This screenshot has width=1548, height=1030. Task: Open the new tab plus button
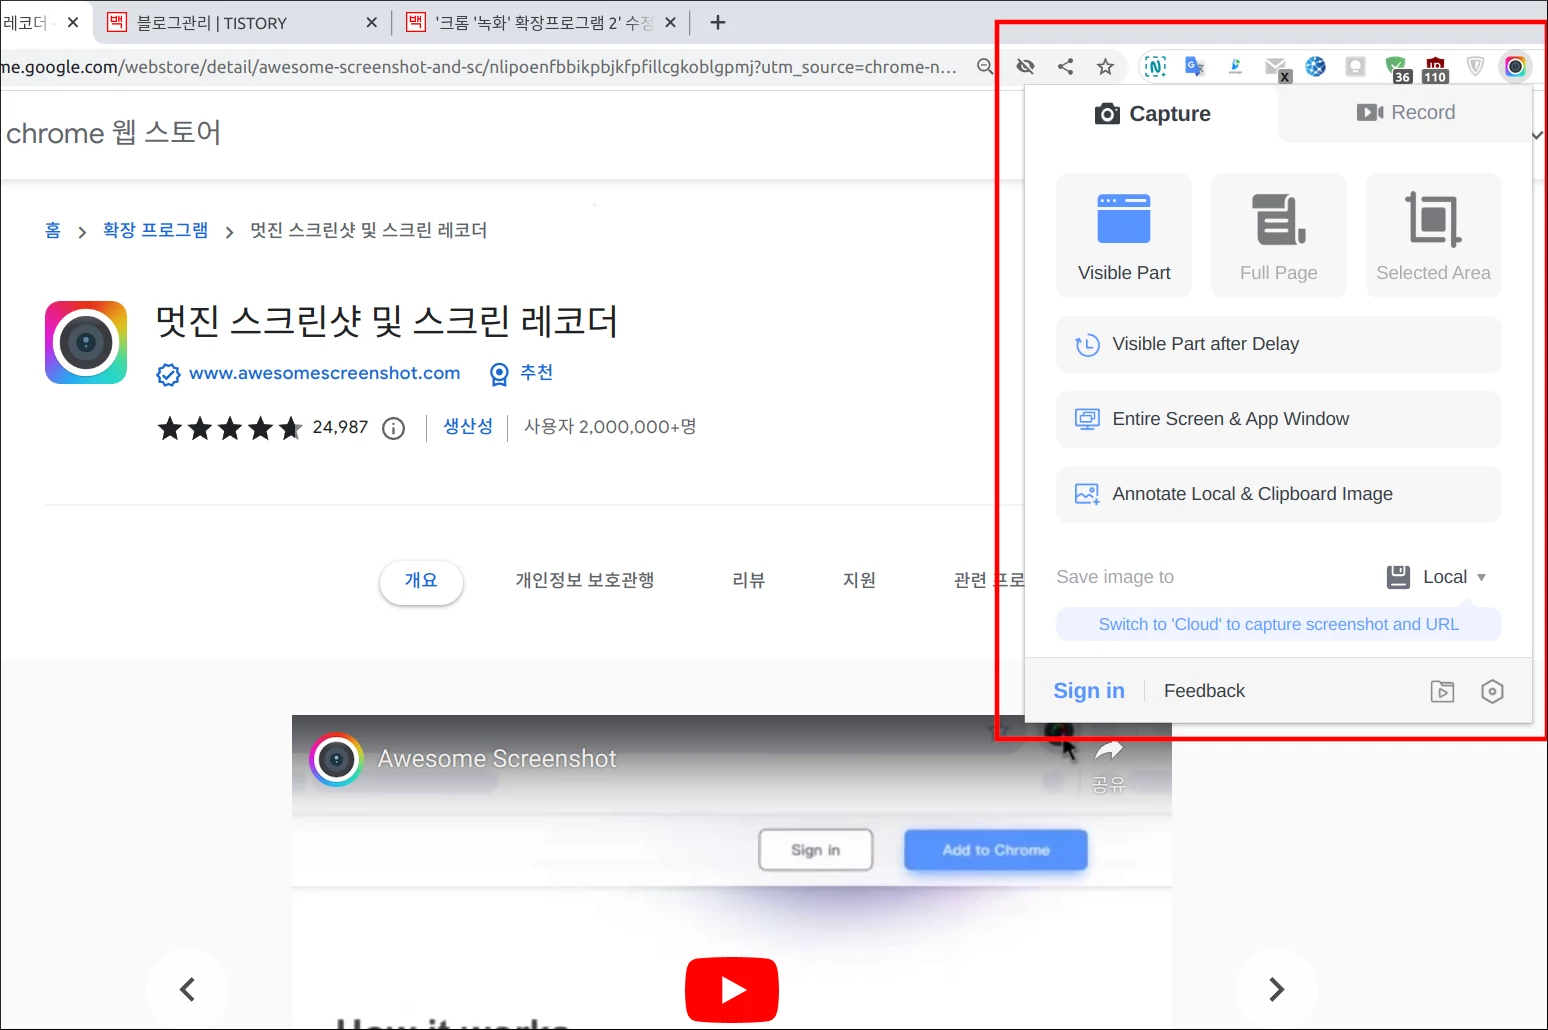[718, 22]
